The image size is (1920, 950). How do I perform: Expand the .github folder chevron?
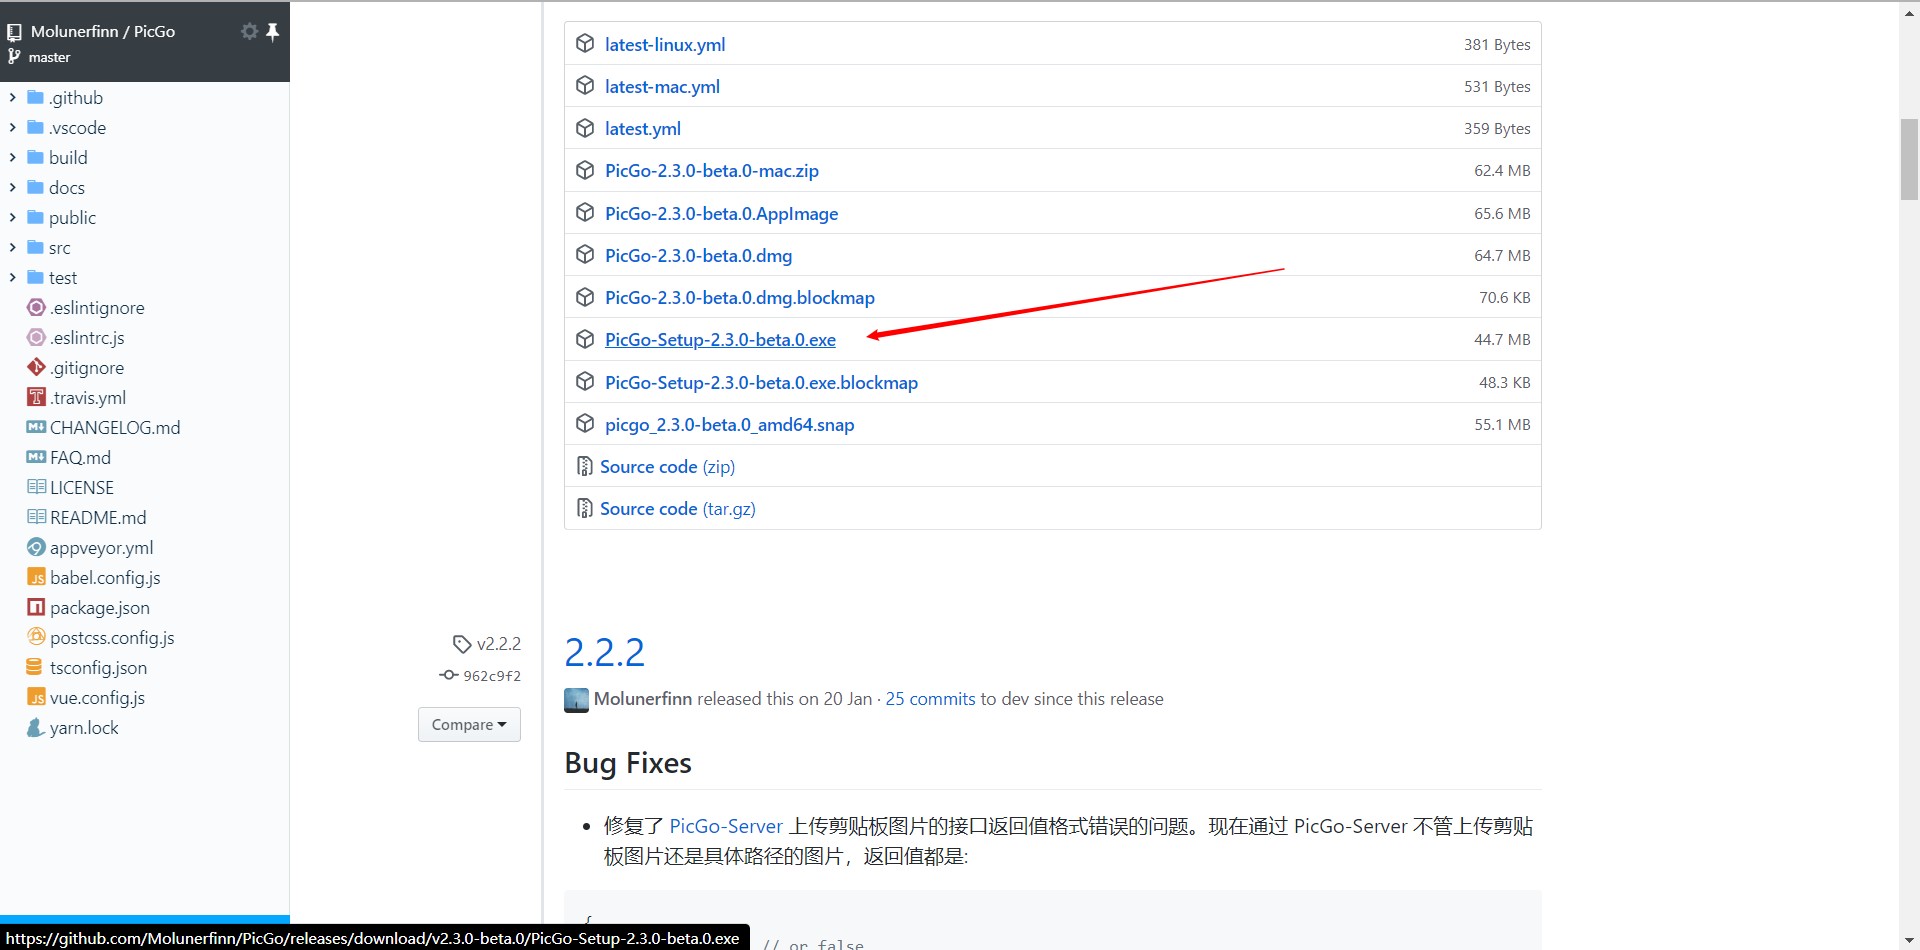[x=12, y=98]
